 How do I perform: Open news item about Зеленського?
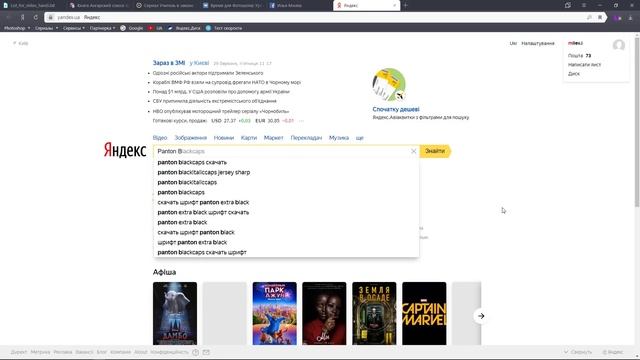click(x=208, y=73)
